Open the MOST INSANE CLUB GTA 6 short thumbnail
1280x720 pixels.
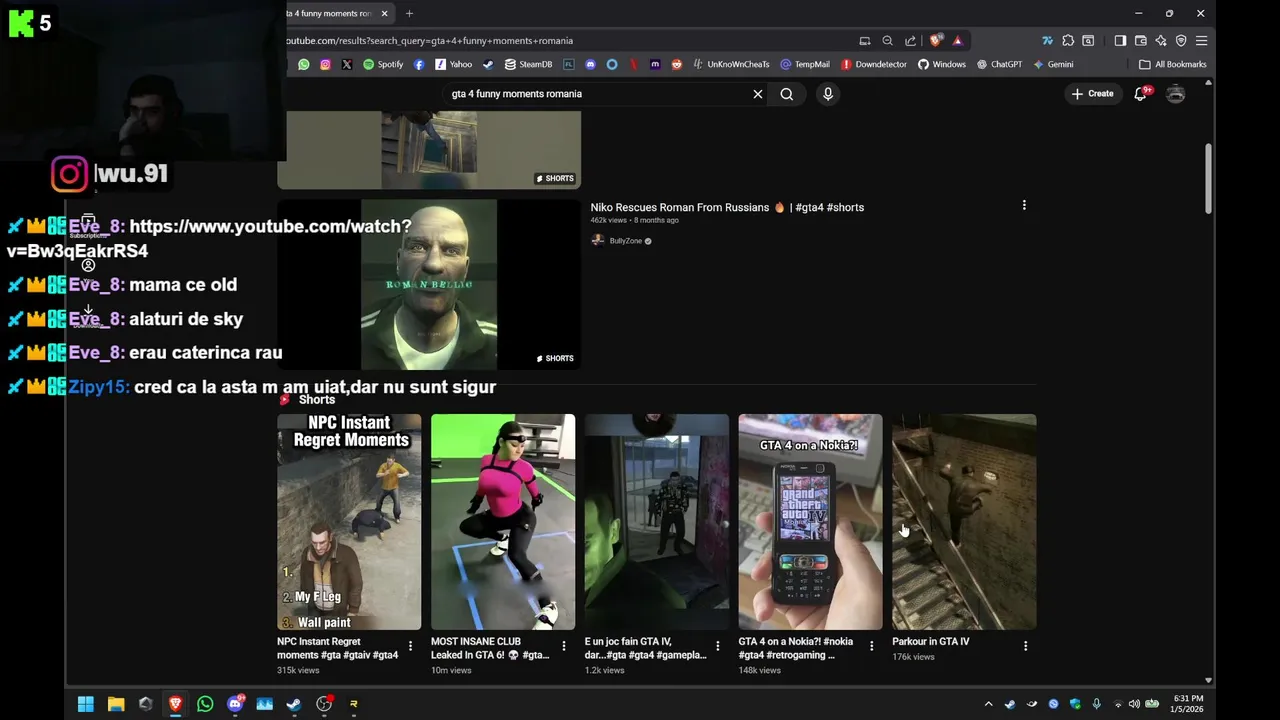(x=503, y=522)
